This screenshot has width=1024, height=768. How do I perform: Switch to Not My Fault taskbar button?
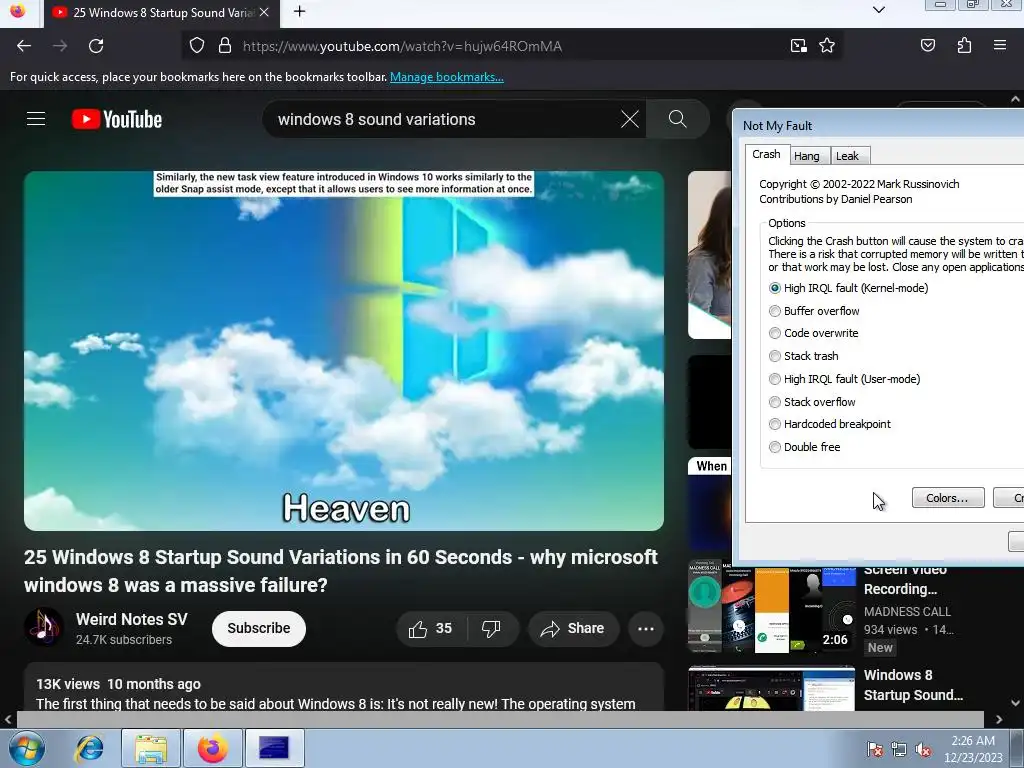pyautogui.click(x=274, y=748)
